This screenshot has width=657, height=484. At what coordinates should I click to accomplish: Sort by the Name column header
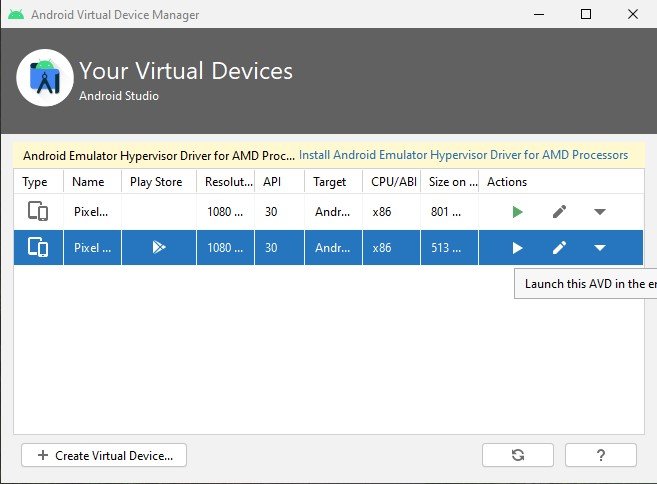coord(92,182)
